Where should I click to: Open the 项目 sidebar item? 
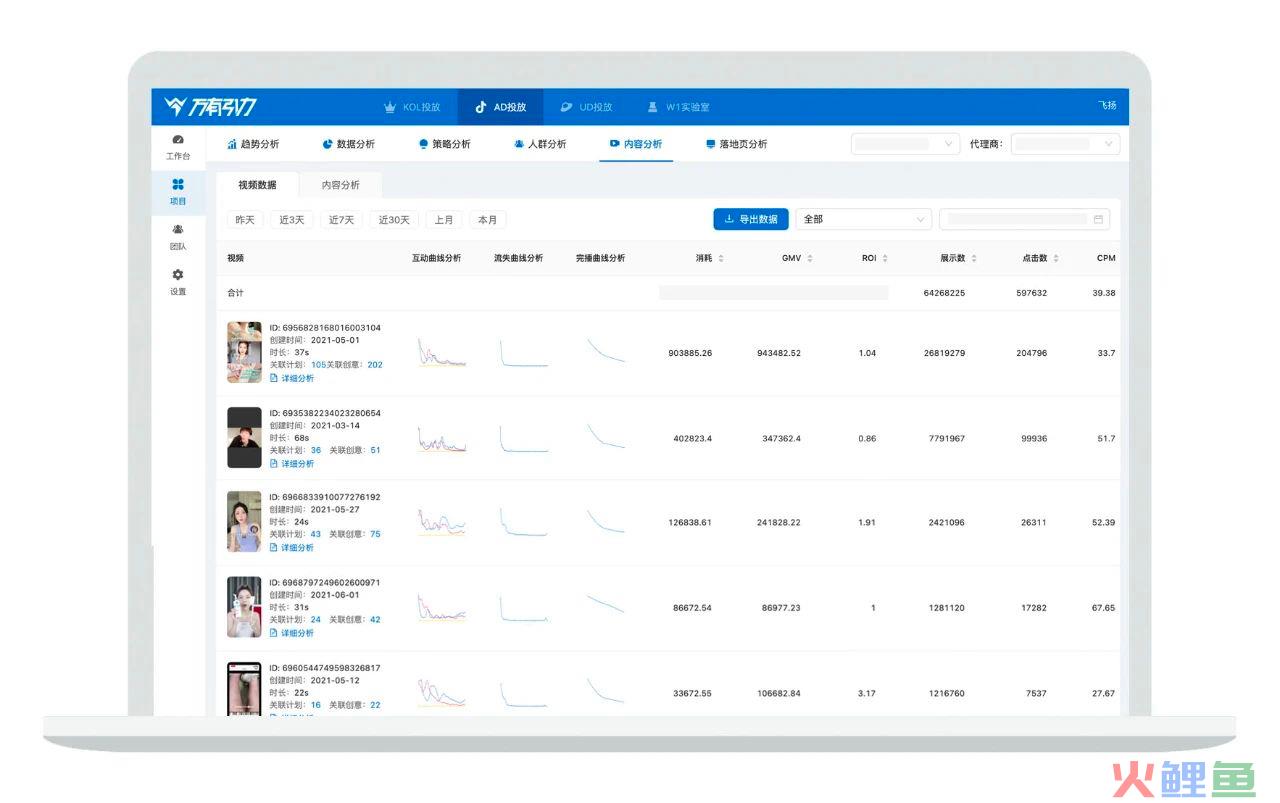pyautogui.click(x=178, y=191)
